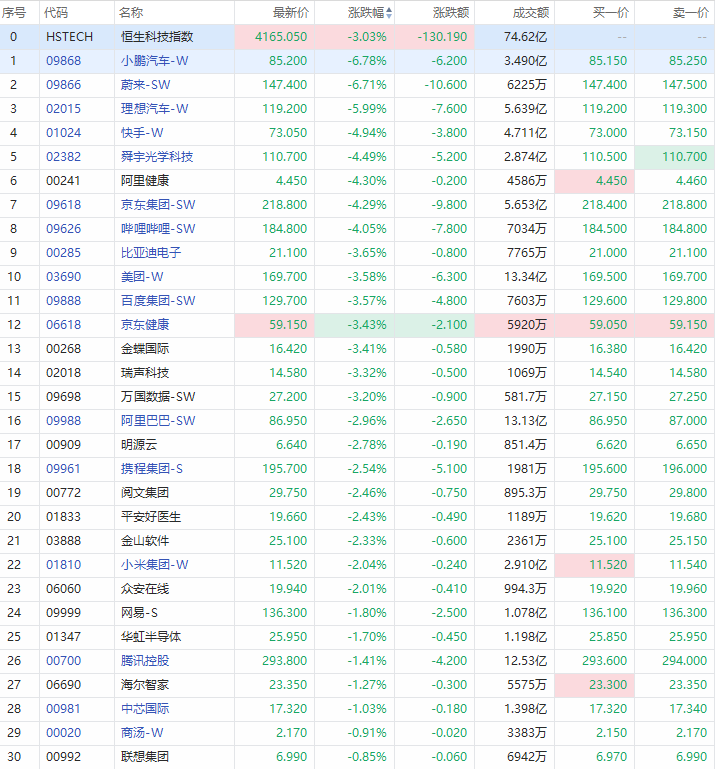The height and width of the screenshot is (769, 715).
Task: Click 舜宇光学科技 ask price 110.700
Action: coord(685,157)
